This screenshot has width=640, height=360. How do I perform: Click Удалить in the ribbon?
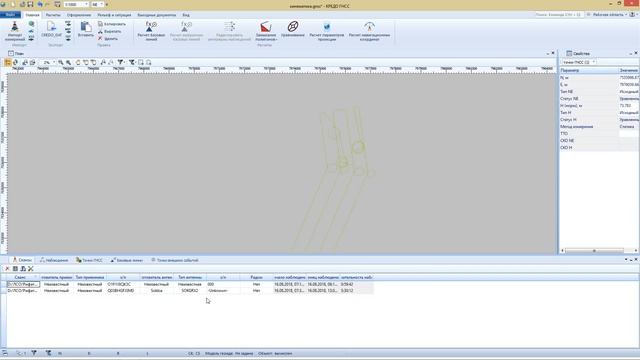[108, 38]
